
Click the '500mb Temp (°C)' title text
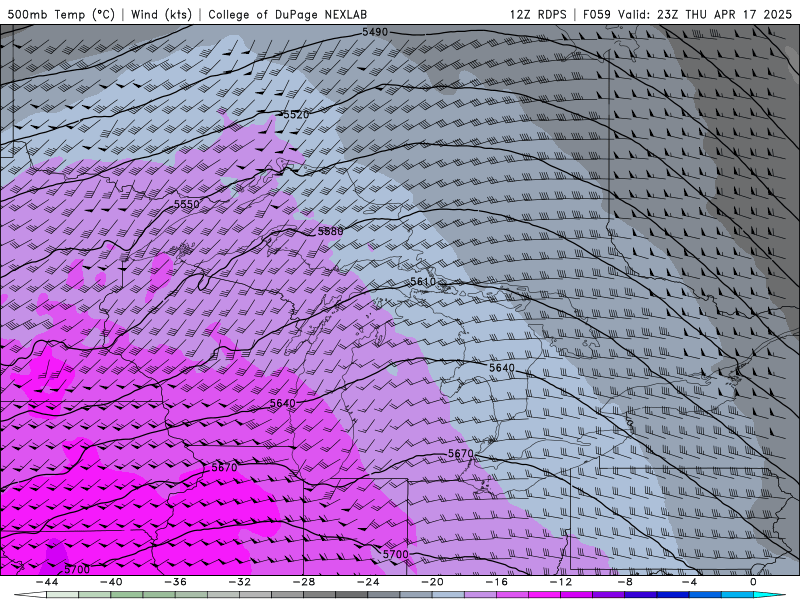pos(61,14)
